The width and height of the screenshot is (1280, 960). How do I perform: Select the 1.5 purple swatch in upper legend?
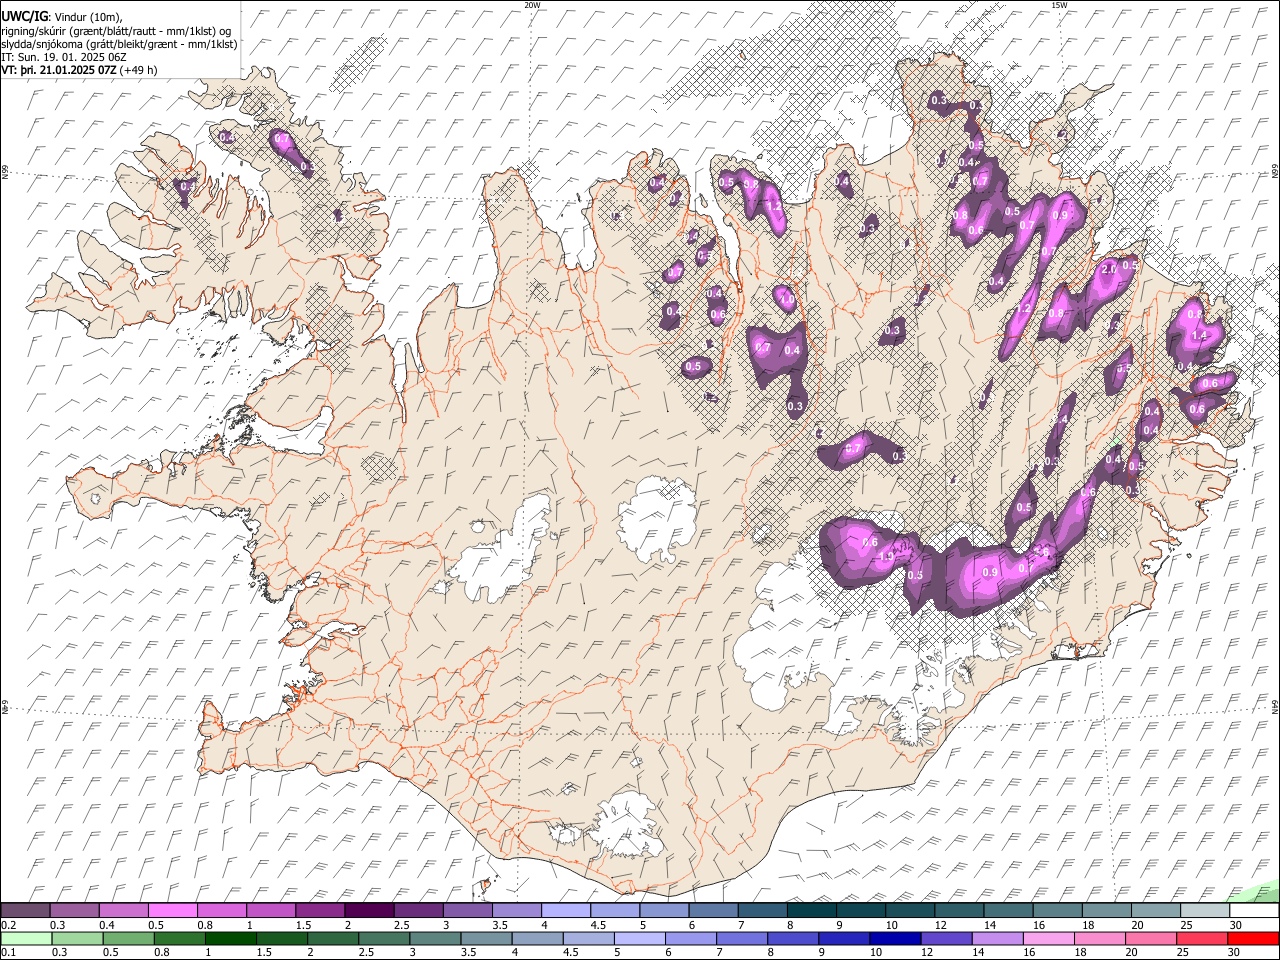320,911
